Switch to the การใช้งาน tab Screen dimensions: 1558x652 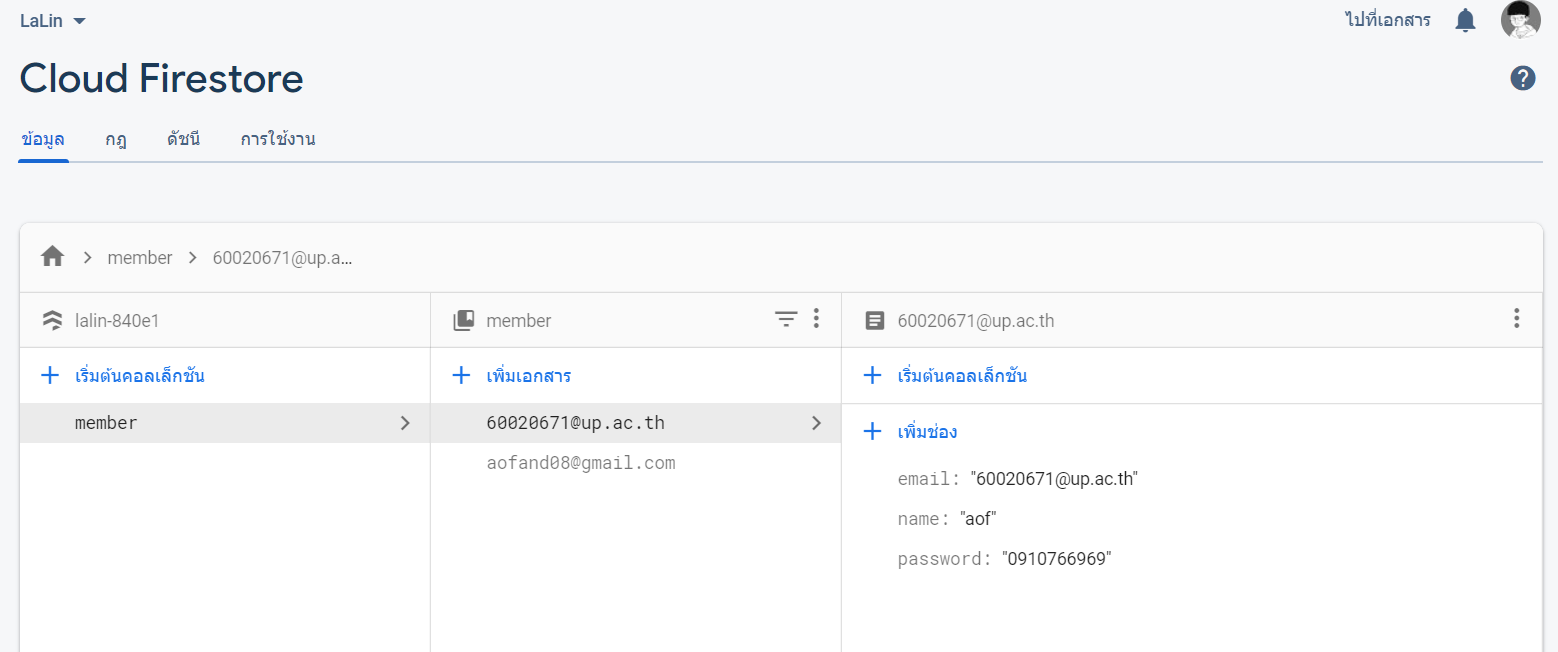click(278, 139)
